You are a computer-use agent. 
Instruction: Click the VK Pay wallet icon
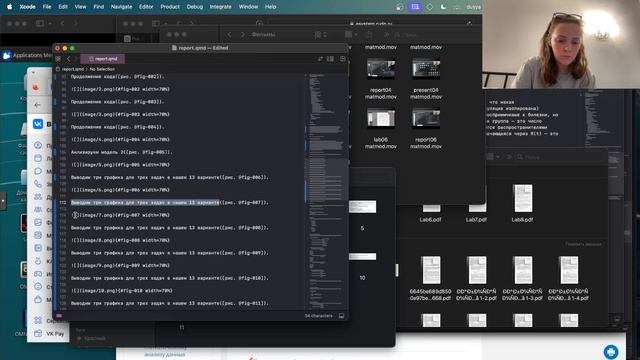click(38, 333)
